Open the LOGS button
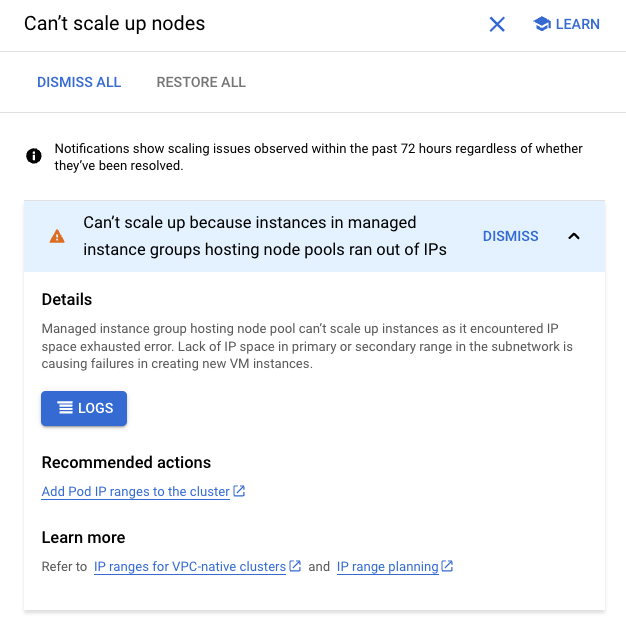 [x=84, y=408]
